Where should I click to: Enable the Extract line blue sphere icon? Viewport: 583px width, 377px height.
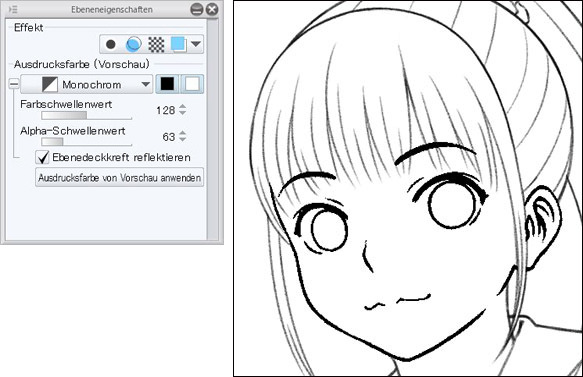tap(133, 44)
